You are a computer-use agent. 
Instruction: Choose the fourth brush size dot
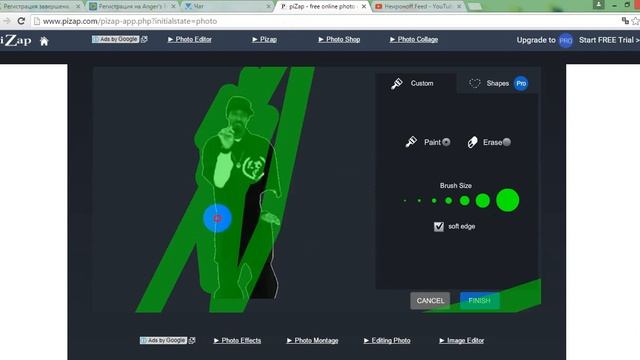click(x=449, y=201)
